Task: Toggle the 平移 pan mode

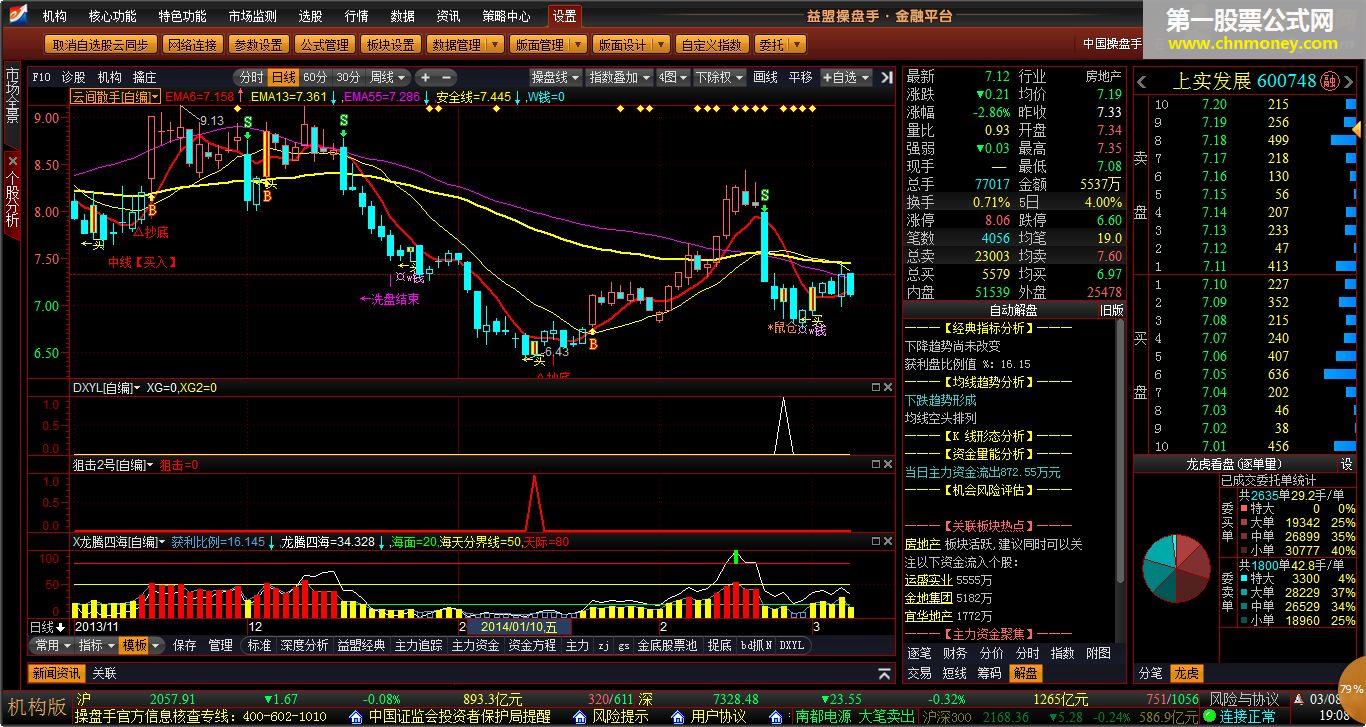Action: [800, 77]
